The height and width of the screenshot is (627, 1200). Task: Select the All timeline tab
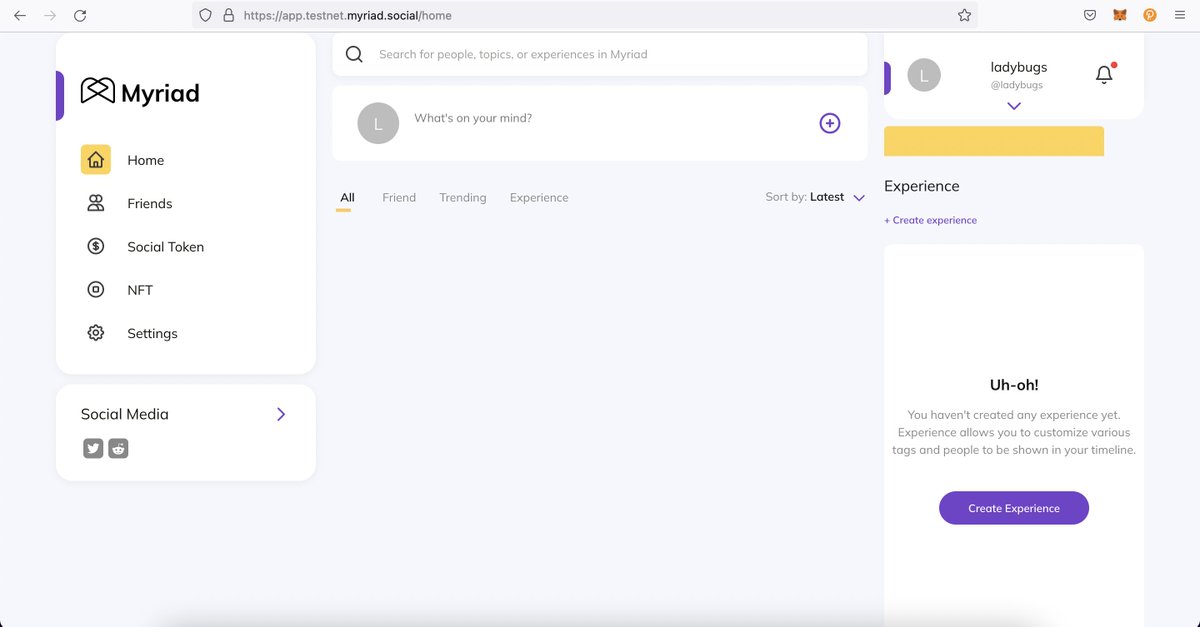pos(347,198)
